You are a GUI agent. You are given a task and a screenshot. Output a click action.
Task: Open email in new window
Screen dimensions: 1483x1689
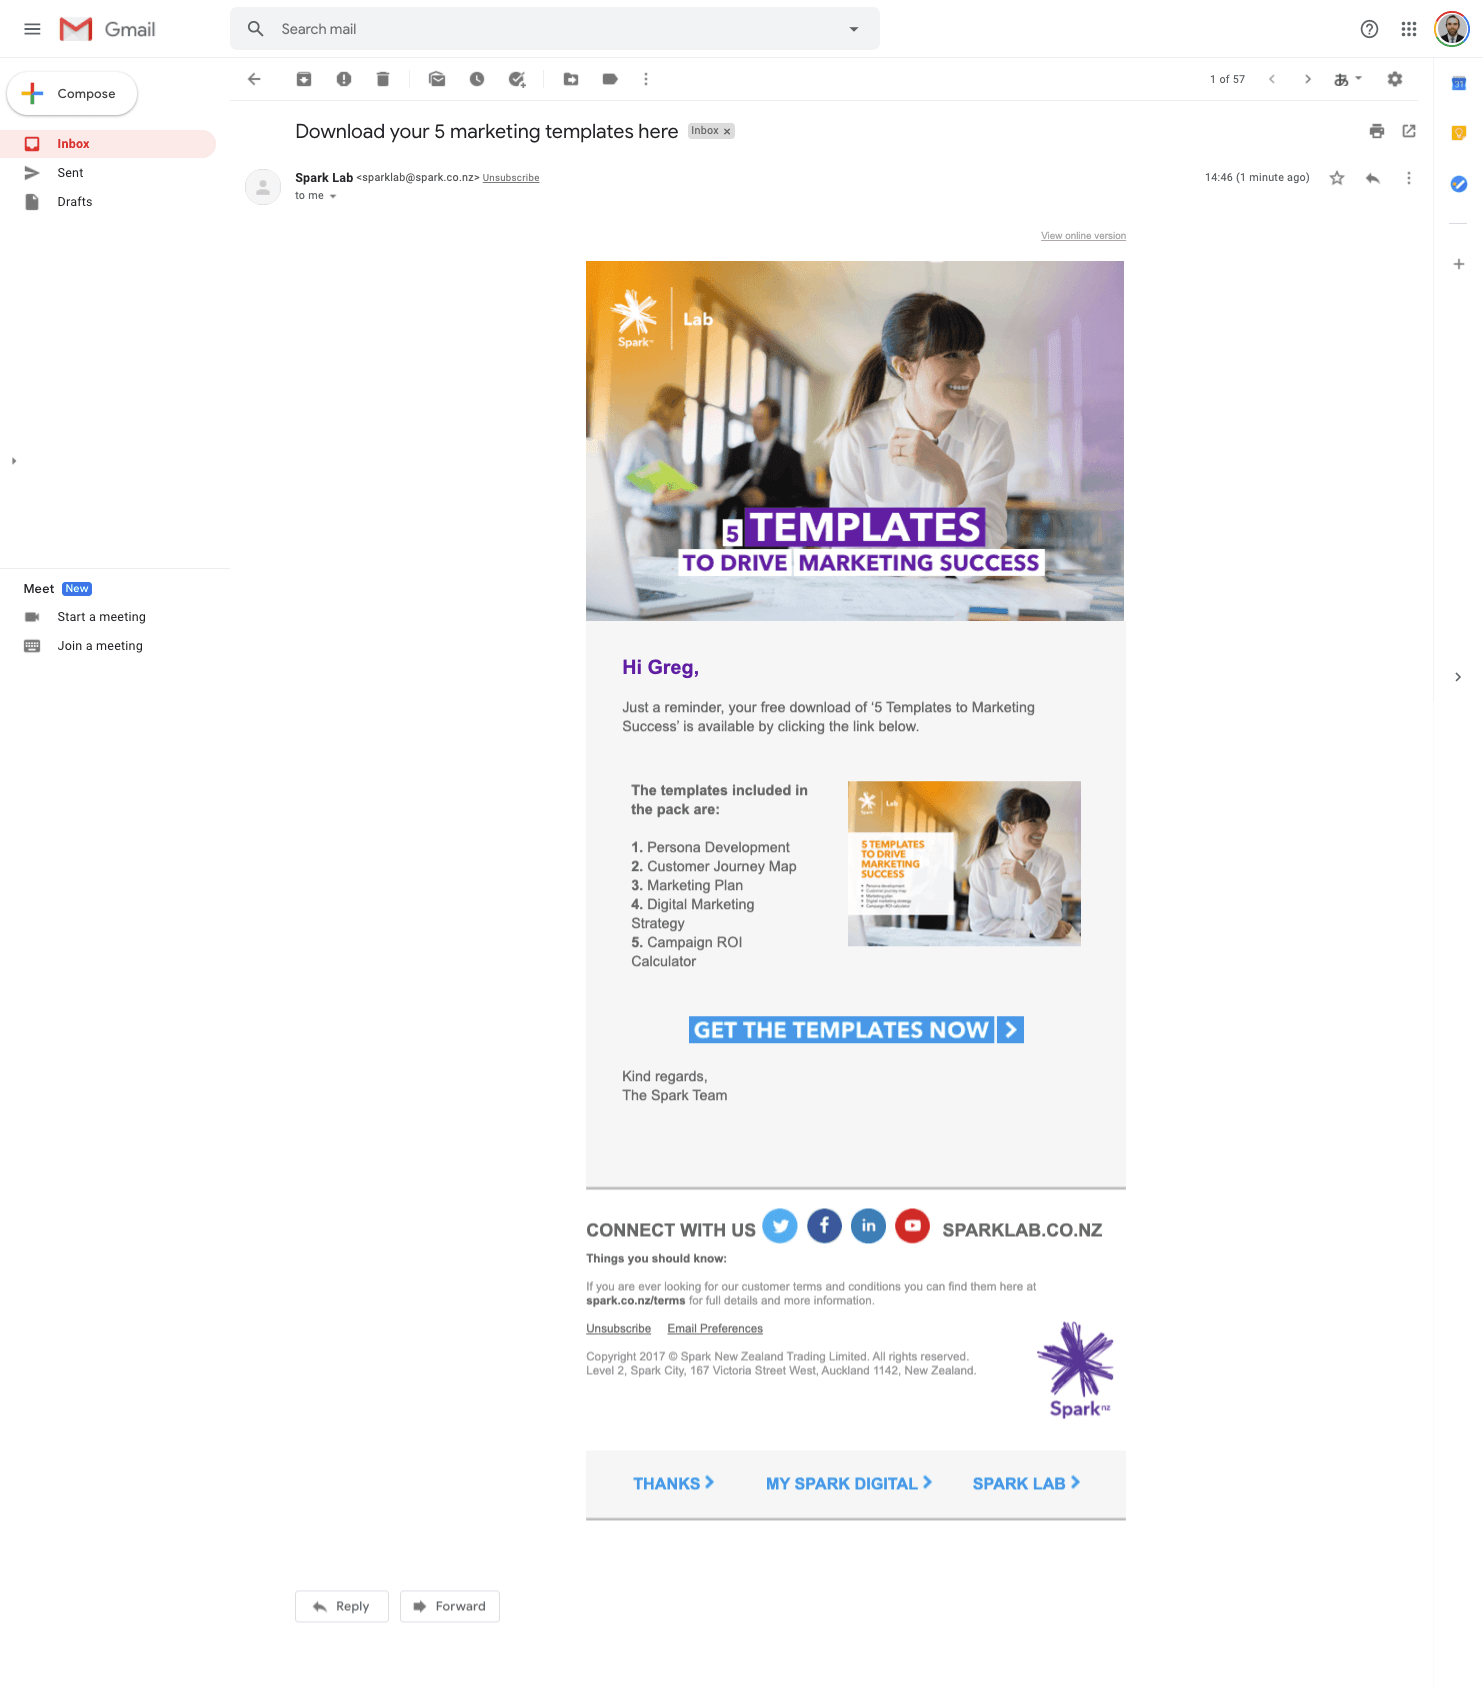click(1409, 131)
